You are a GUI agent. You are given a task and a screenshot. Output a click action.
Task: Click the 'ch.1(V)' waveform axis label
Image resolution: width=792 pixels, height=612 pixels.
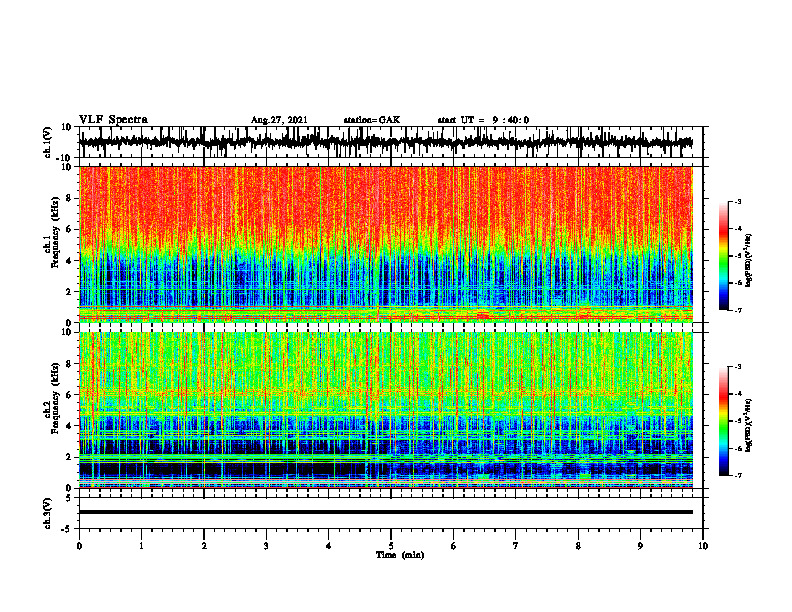point(48,142)
